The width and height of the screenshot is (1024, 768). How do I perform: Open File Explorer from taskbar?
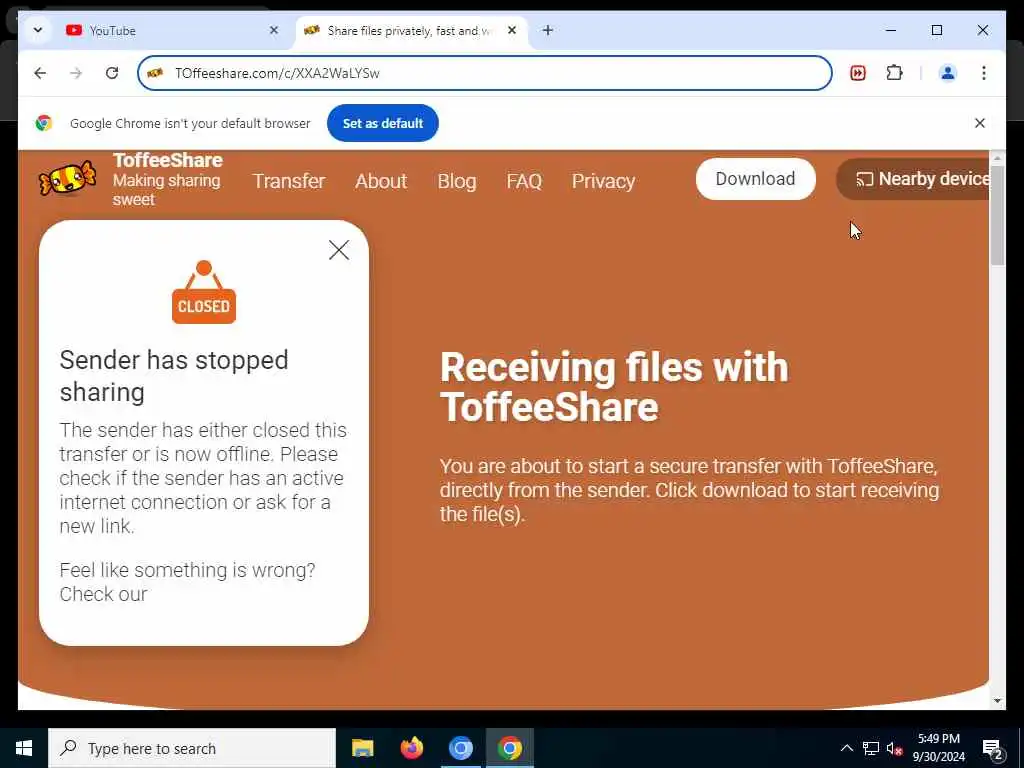click(x=362, y=748)
